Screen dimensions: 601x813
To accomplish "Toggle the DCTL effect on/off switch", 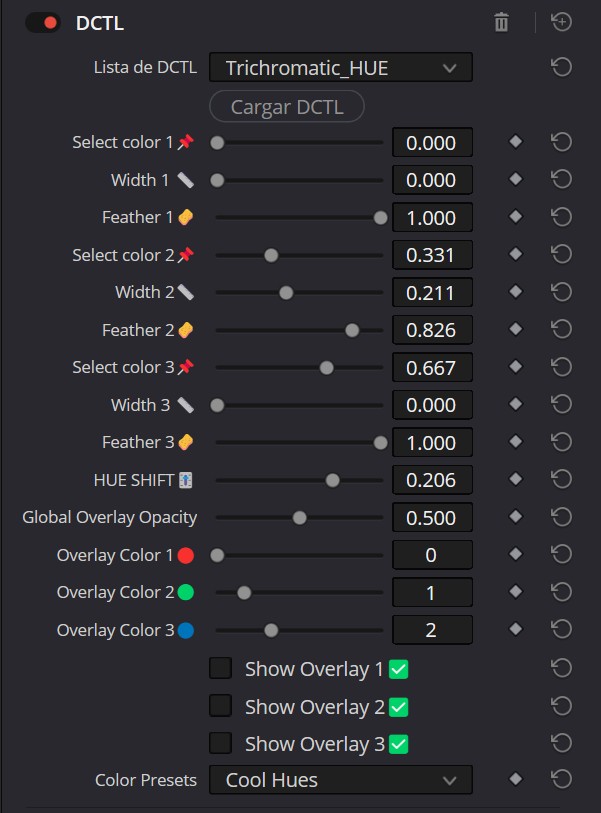I will [43, 22].
